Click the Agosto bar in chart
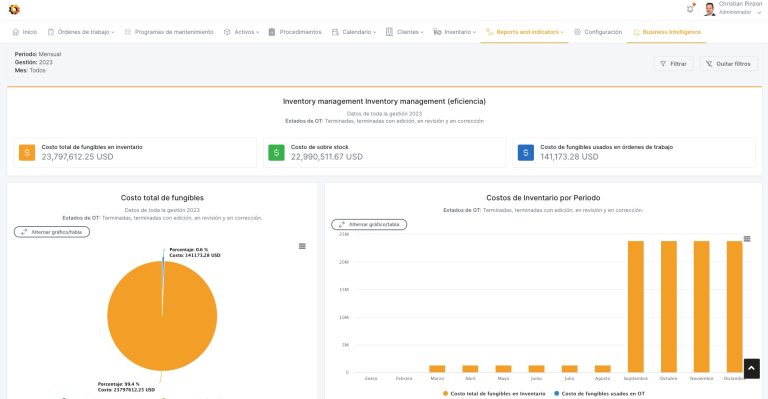Screen dimensions: 768x399 602,369
